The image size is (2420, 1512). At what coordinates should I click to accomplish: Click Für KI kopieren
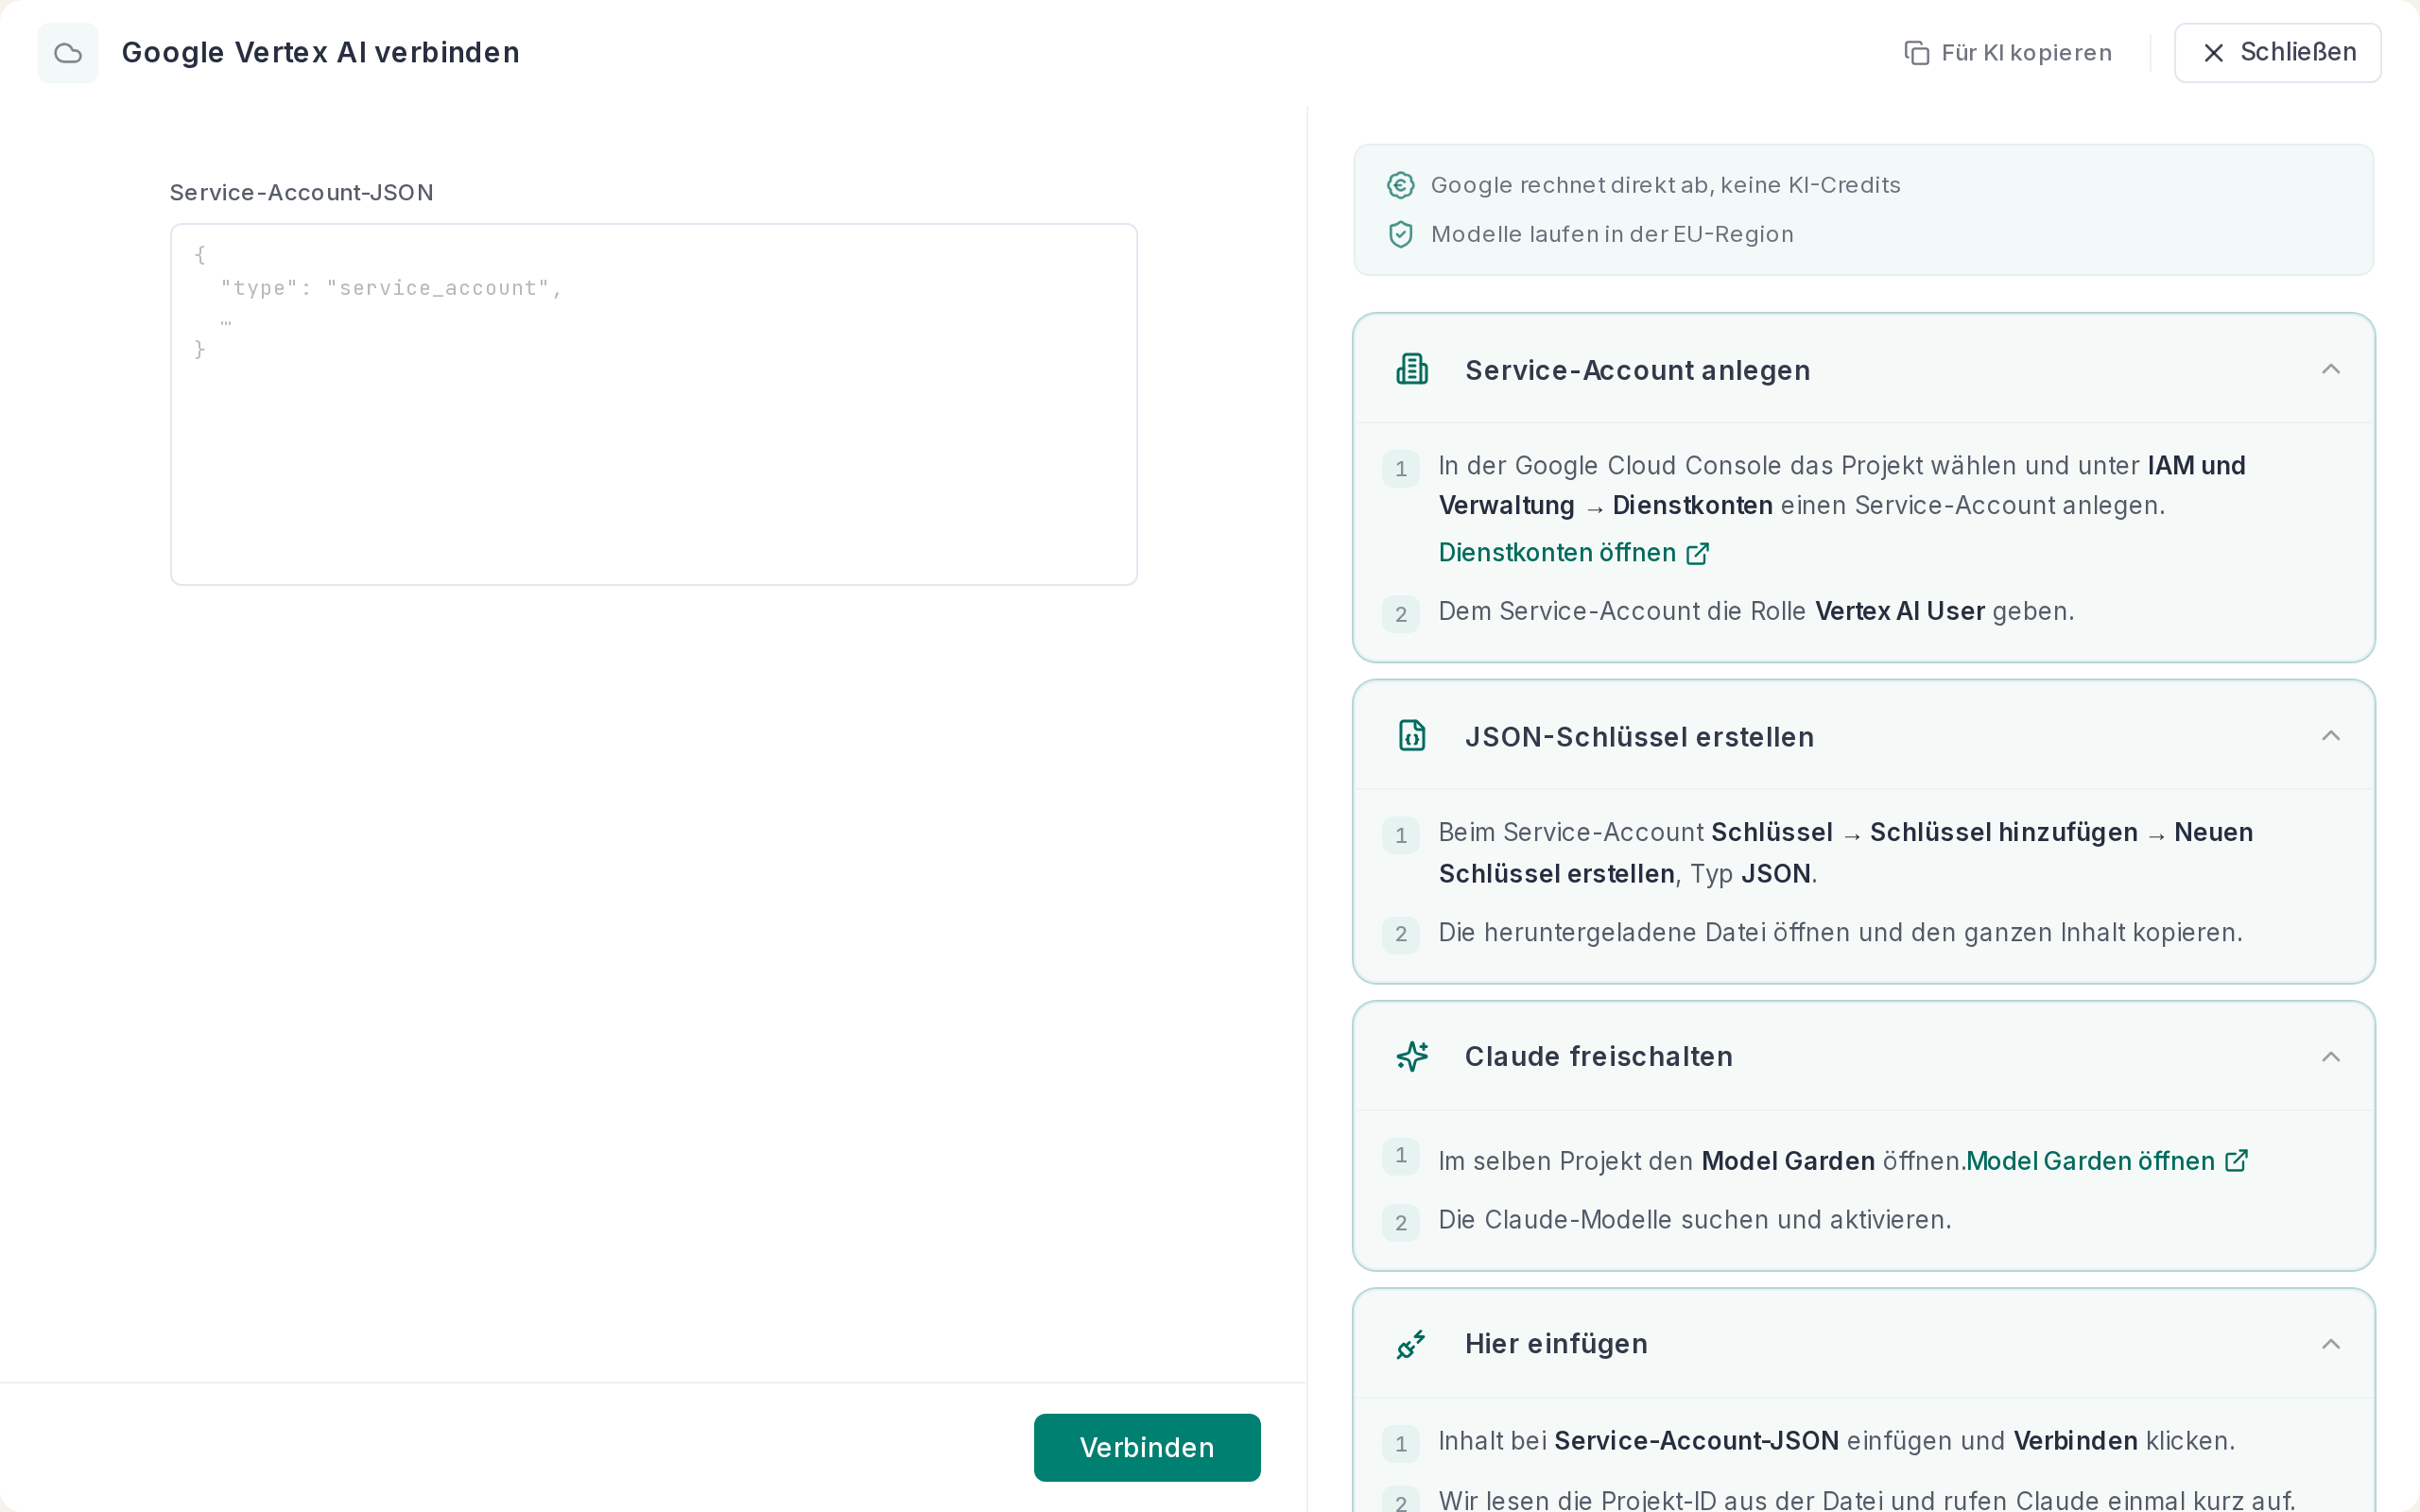point(2008,53)
